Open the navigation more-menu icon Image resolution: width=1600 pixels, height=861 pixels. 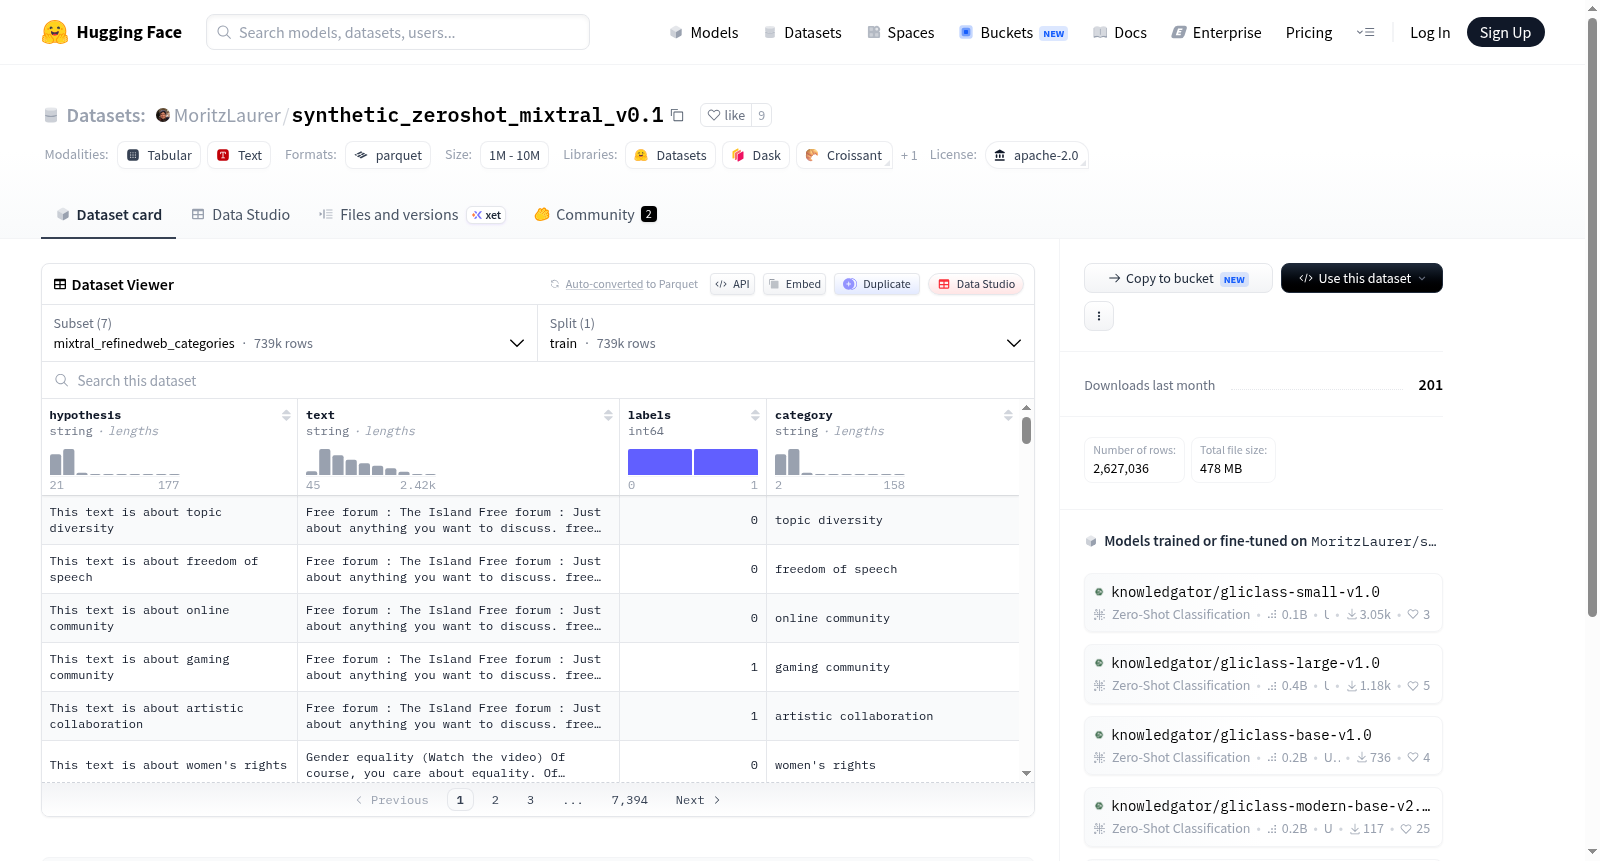(x=1365, y=32)
